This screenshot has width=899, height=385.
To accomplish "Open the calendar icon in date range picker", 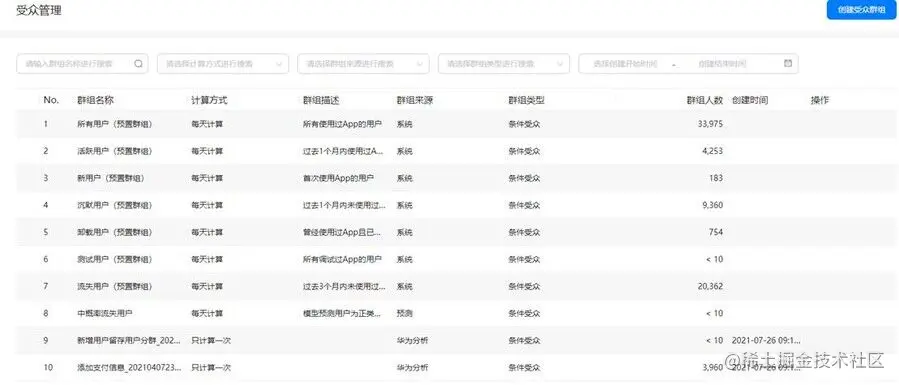I will point(788,63).
